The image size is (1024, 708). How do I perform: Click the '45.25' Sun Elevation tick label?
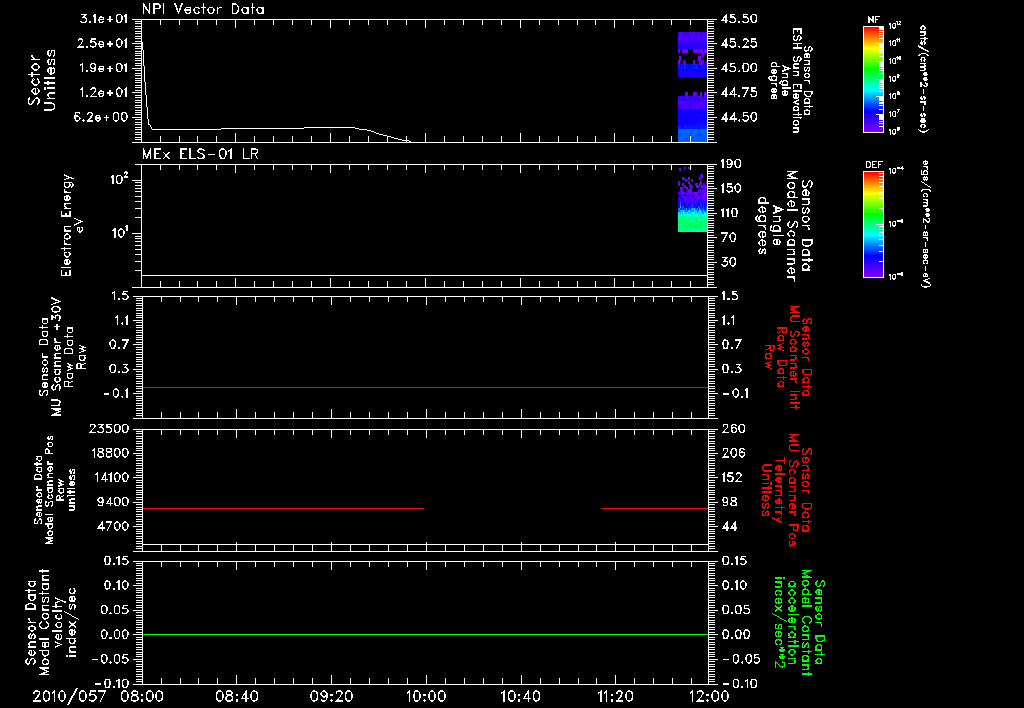click(739, 43)
